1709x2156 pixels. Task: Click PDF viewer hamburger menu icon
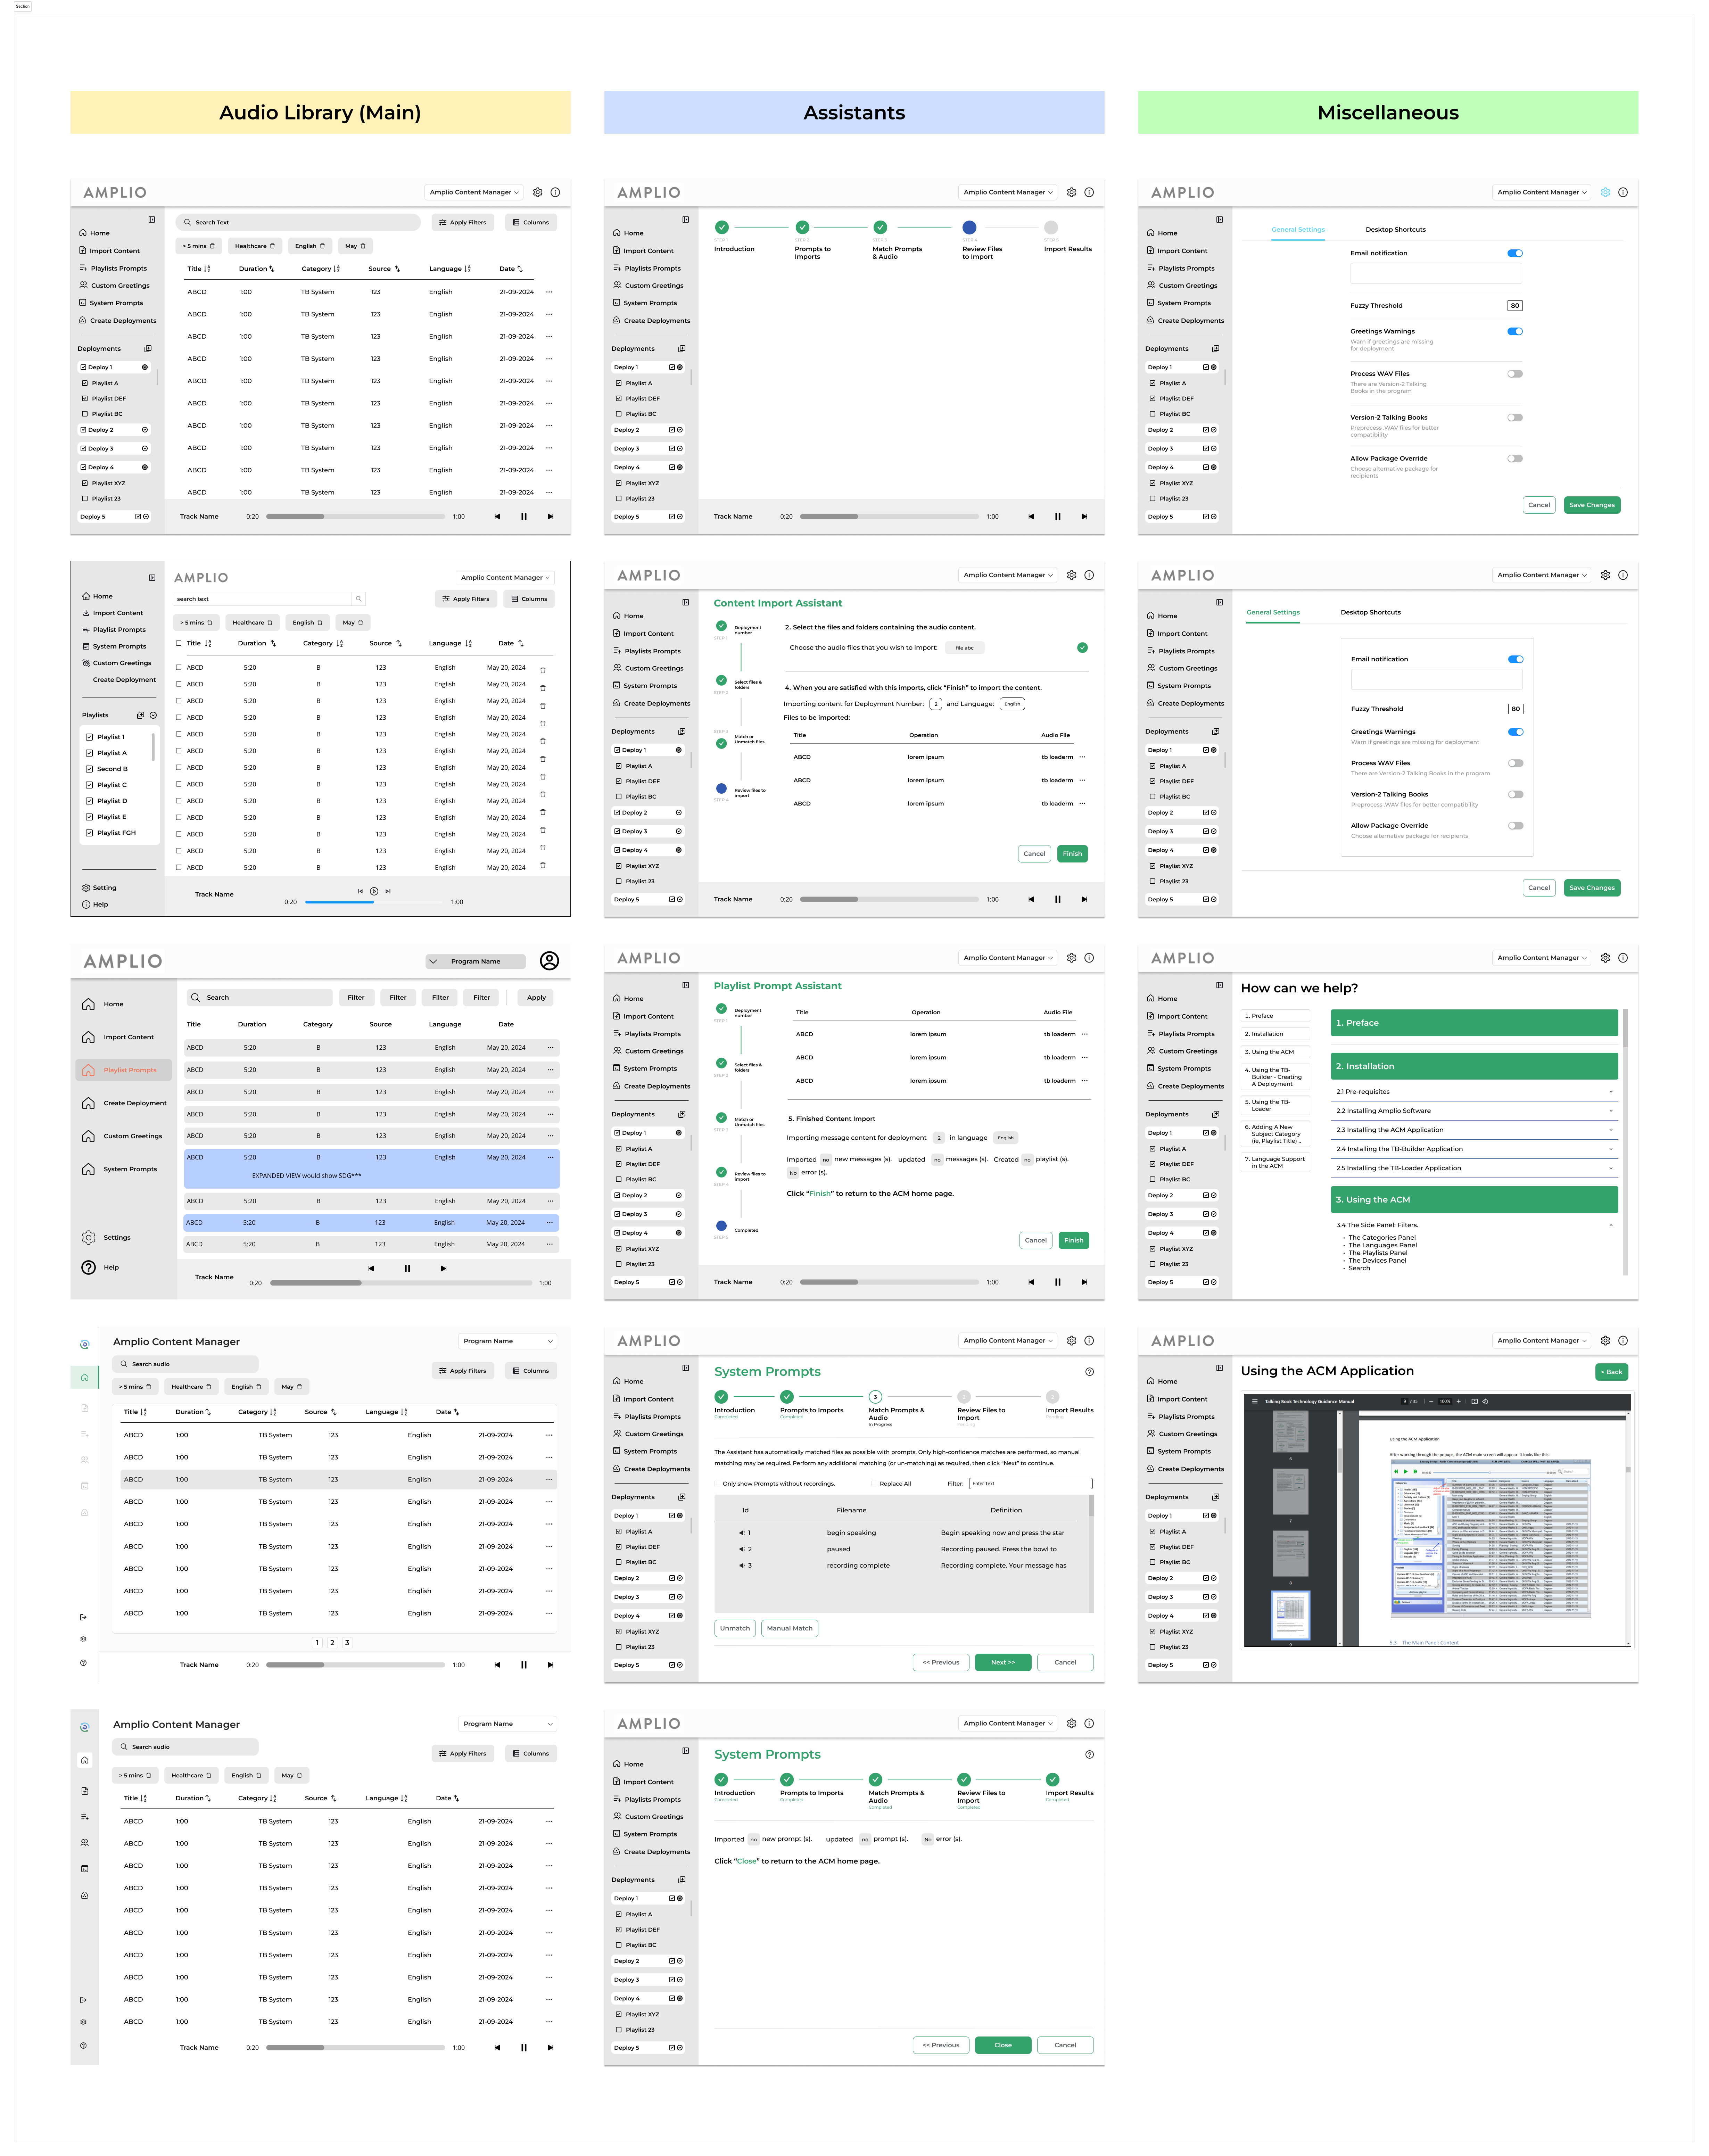(1255, 1401)
